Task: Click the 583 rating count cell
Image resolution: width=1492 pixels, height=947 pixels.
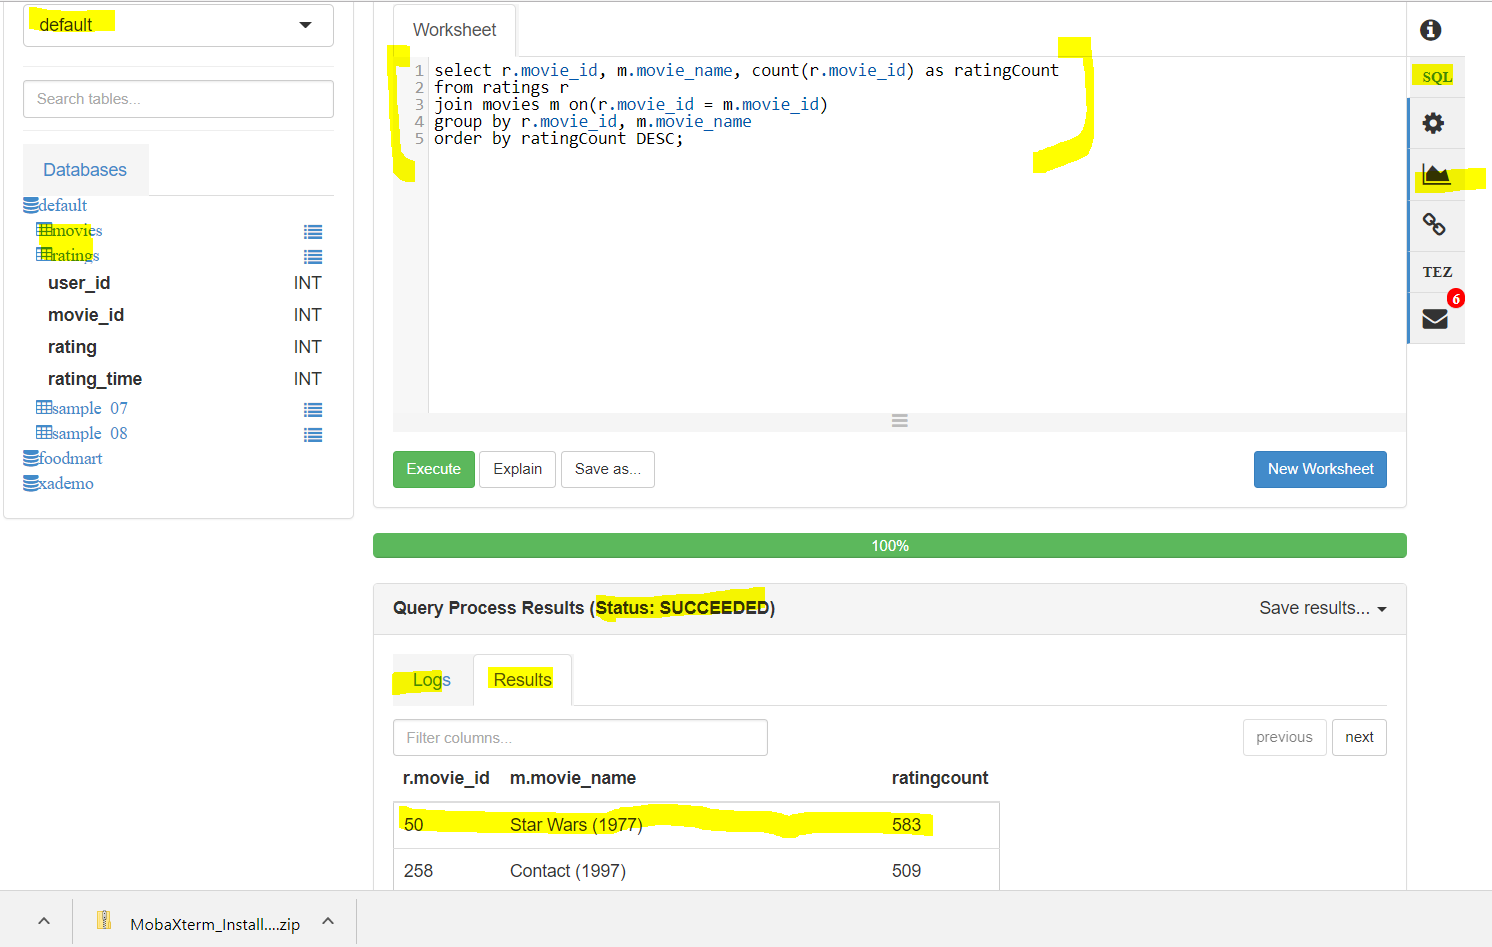Action: coord(906,825)
